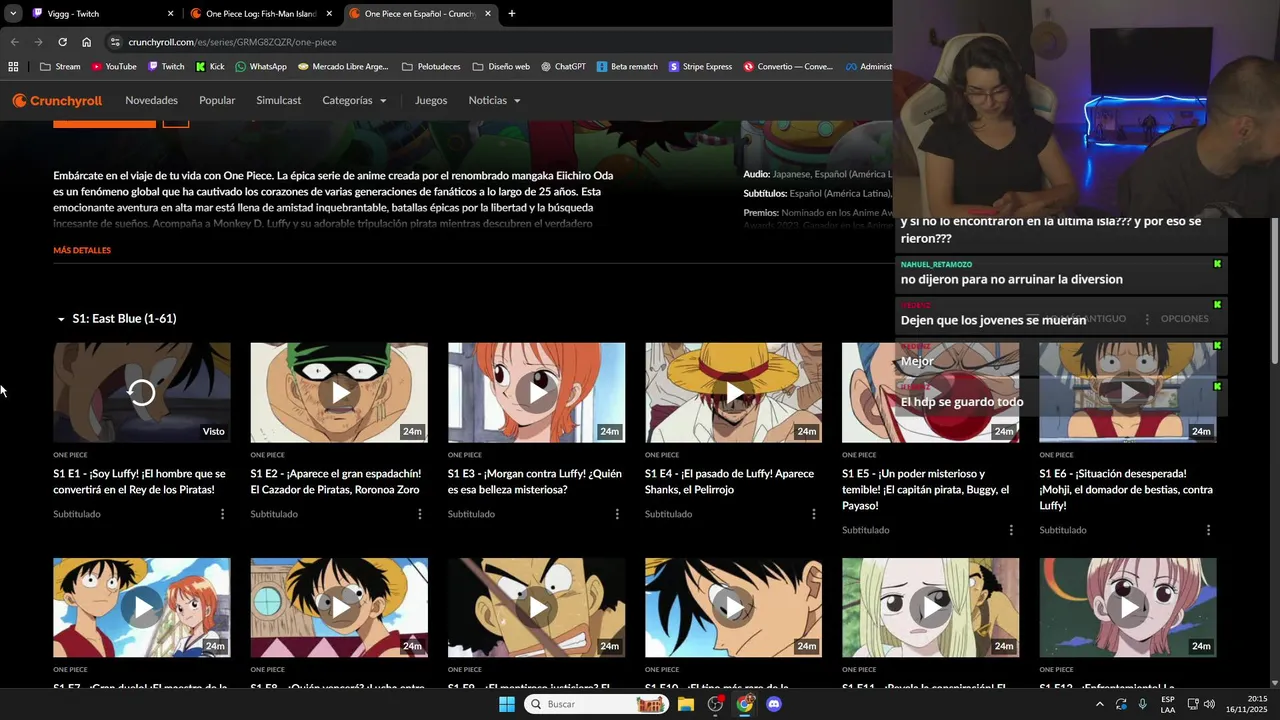Open the YouTube bookmark
The image size is (1280, 720).
point(113,67)
